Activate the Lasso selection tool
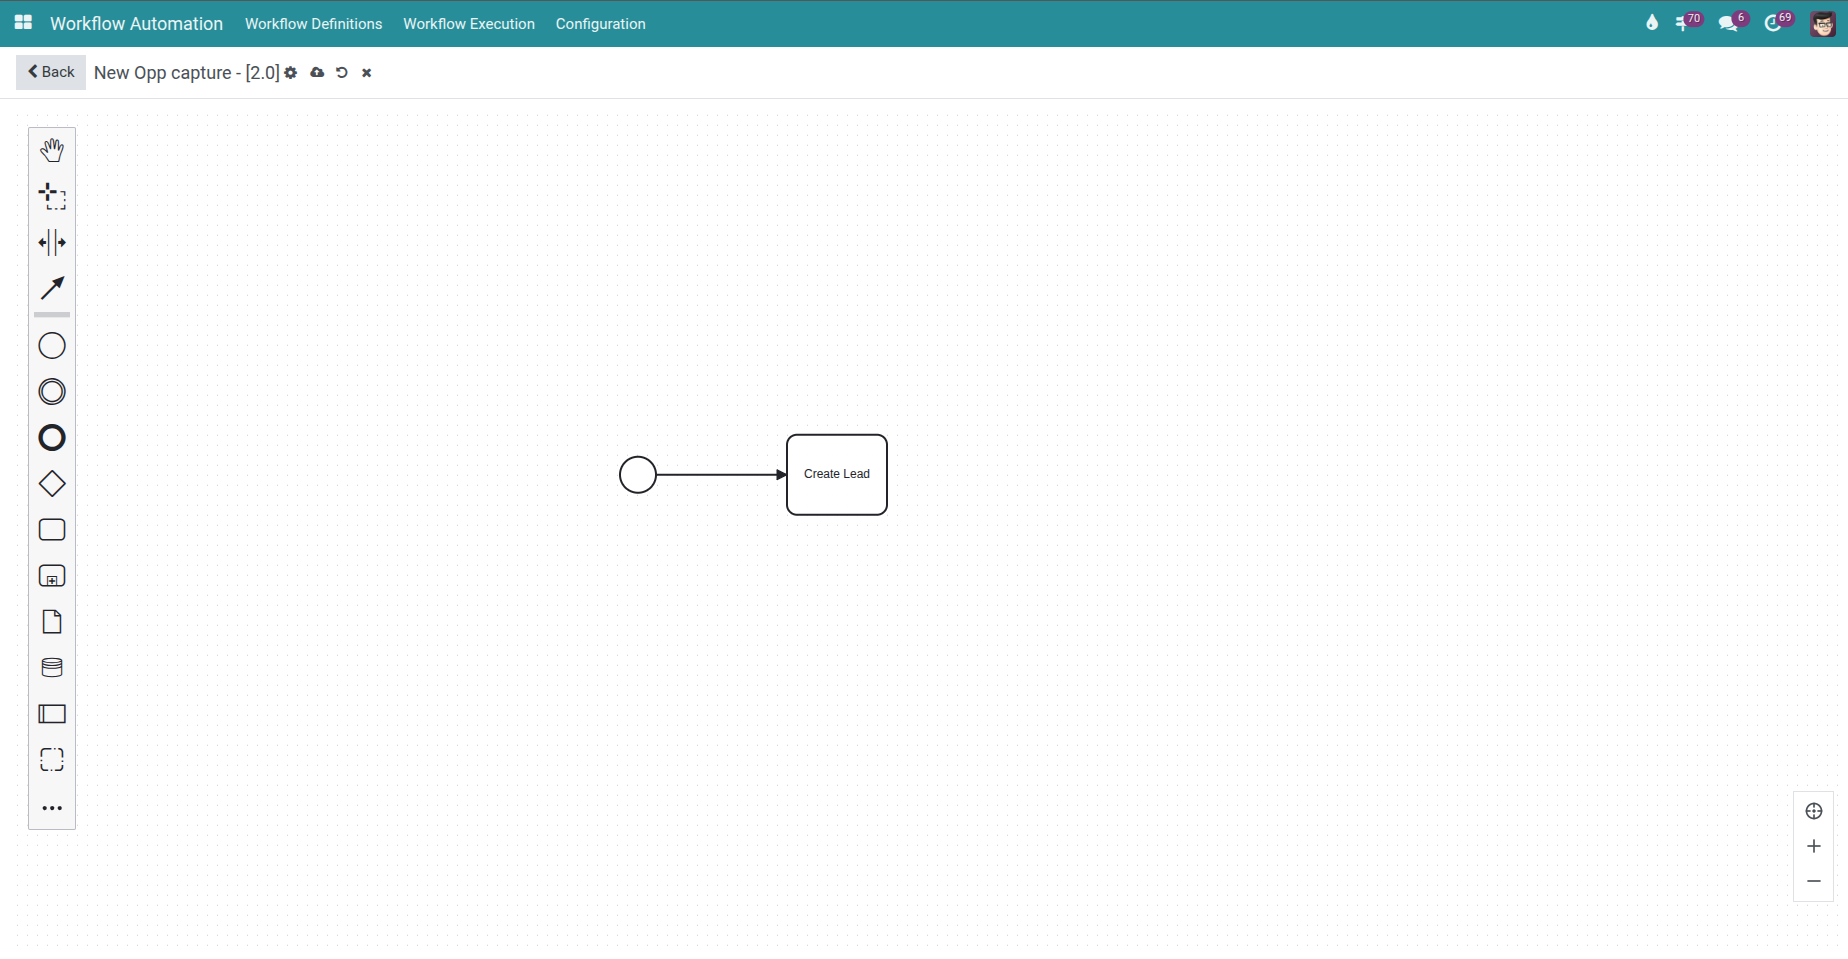 tap(51, 196)
